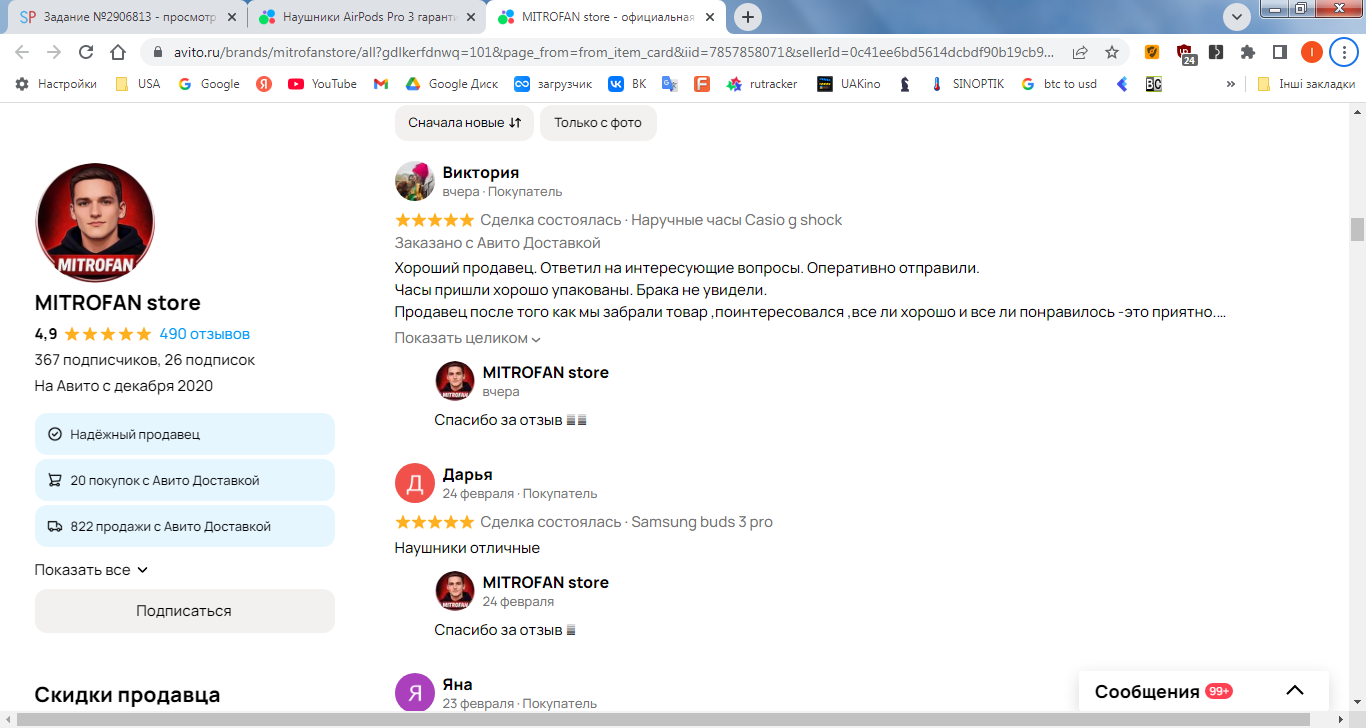Screen dimensions: 1366x728
Task: Click the five-star rating in Дарья's review
Action: coord(434,522)
